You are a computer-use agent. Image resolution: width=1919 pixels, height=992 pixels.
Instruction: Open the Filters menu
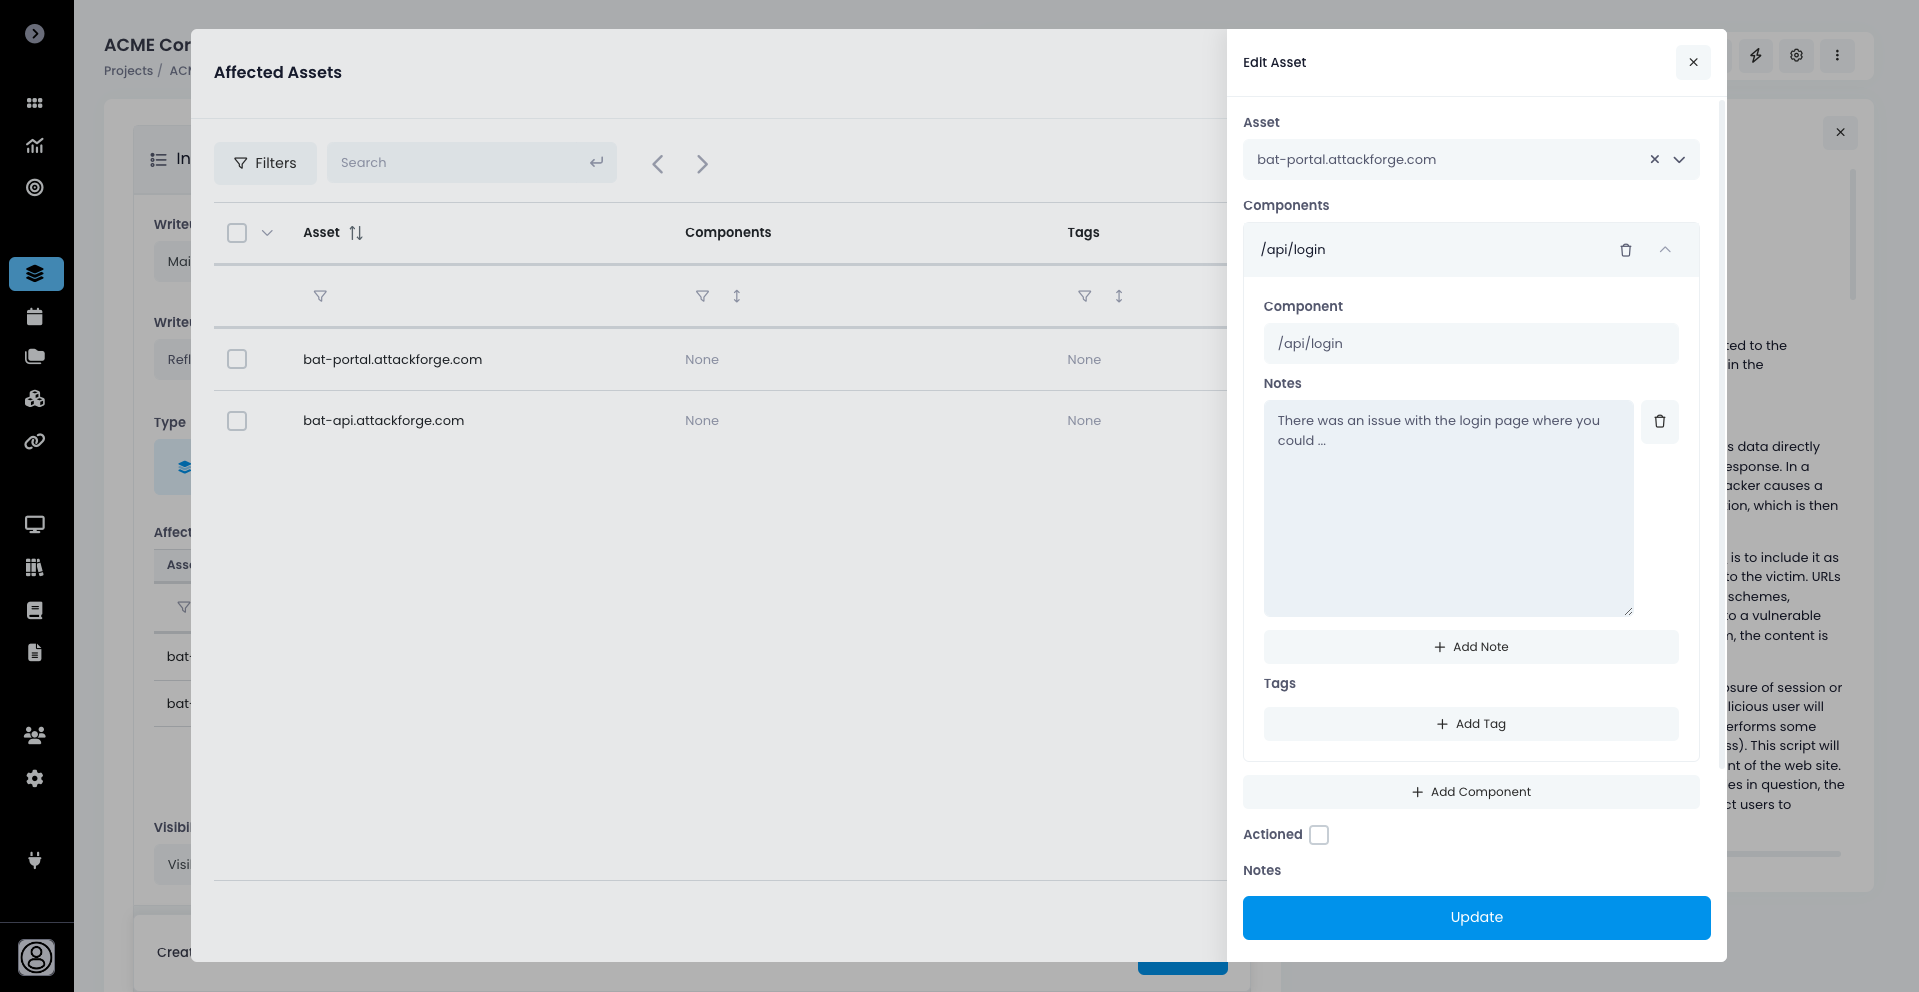click(x=265, y=163)
